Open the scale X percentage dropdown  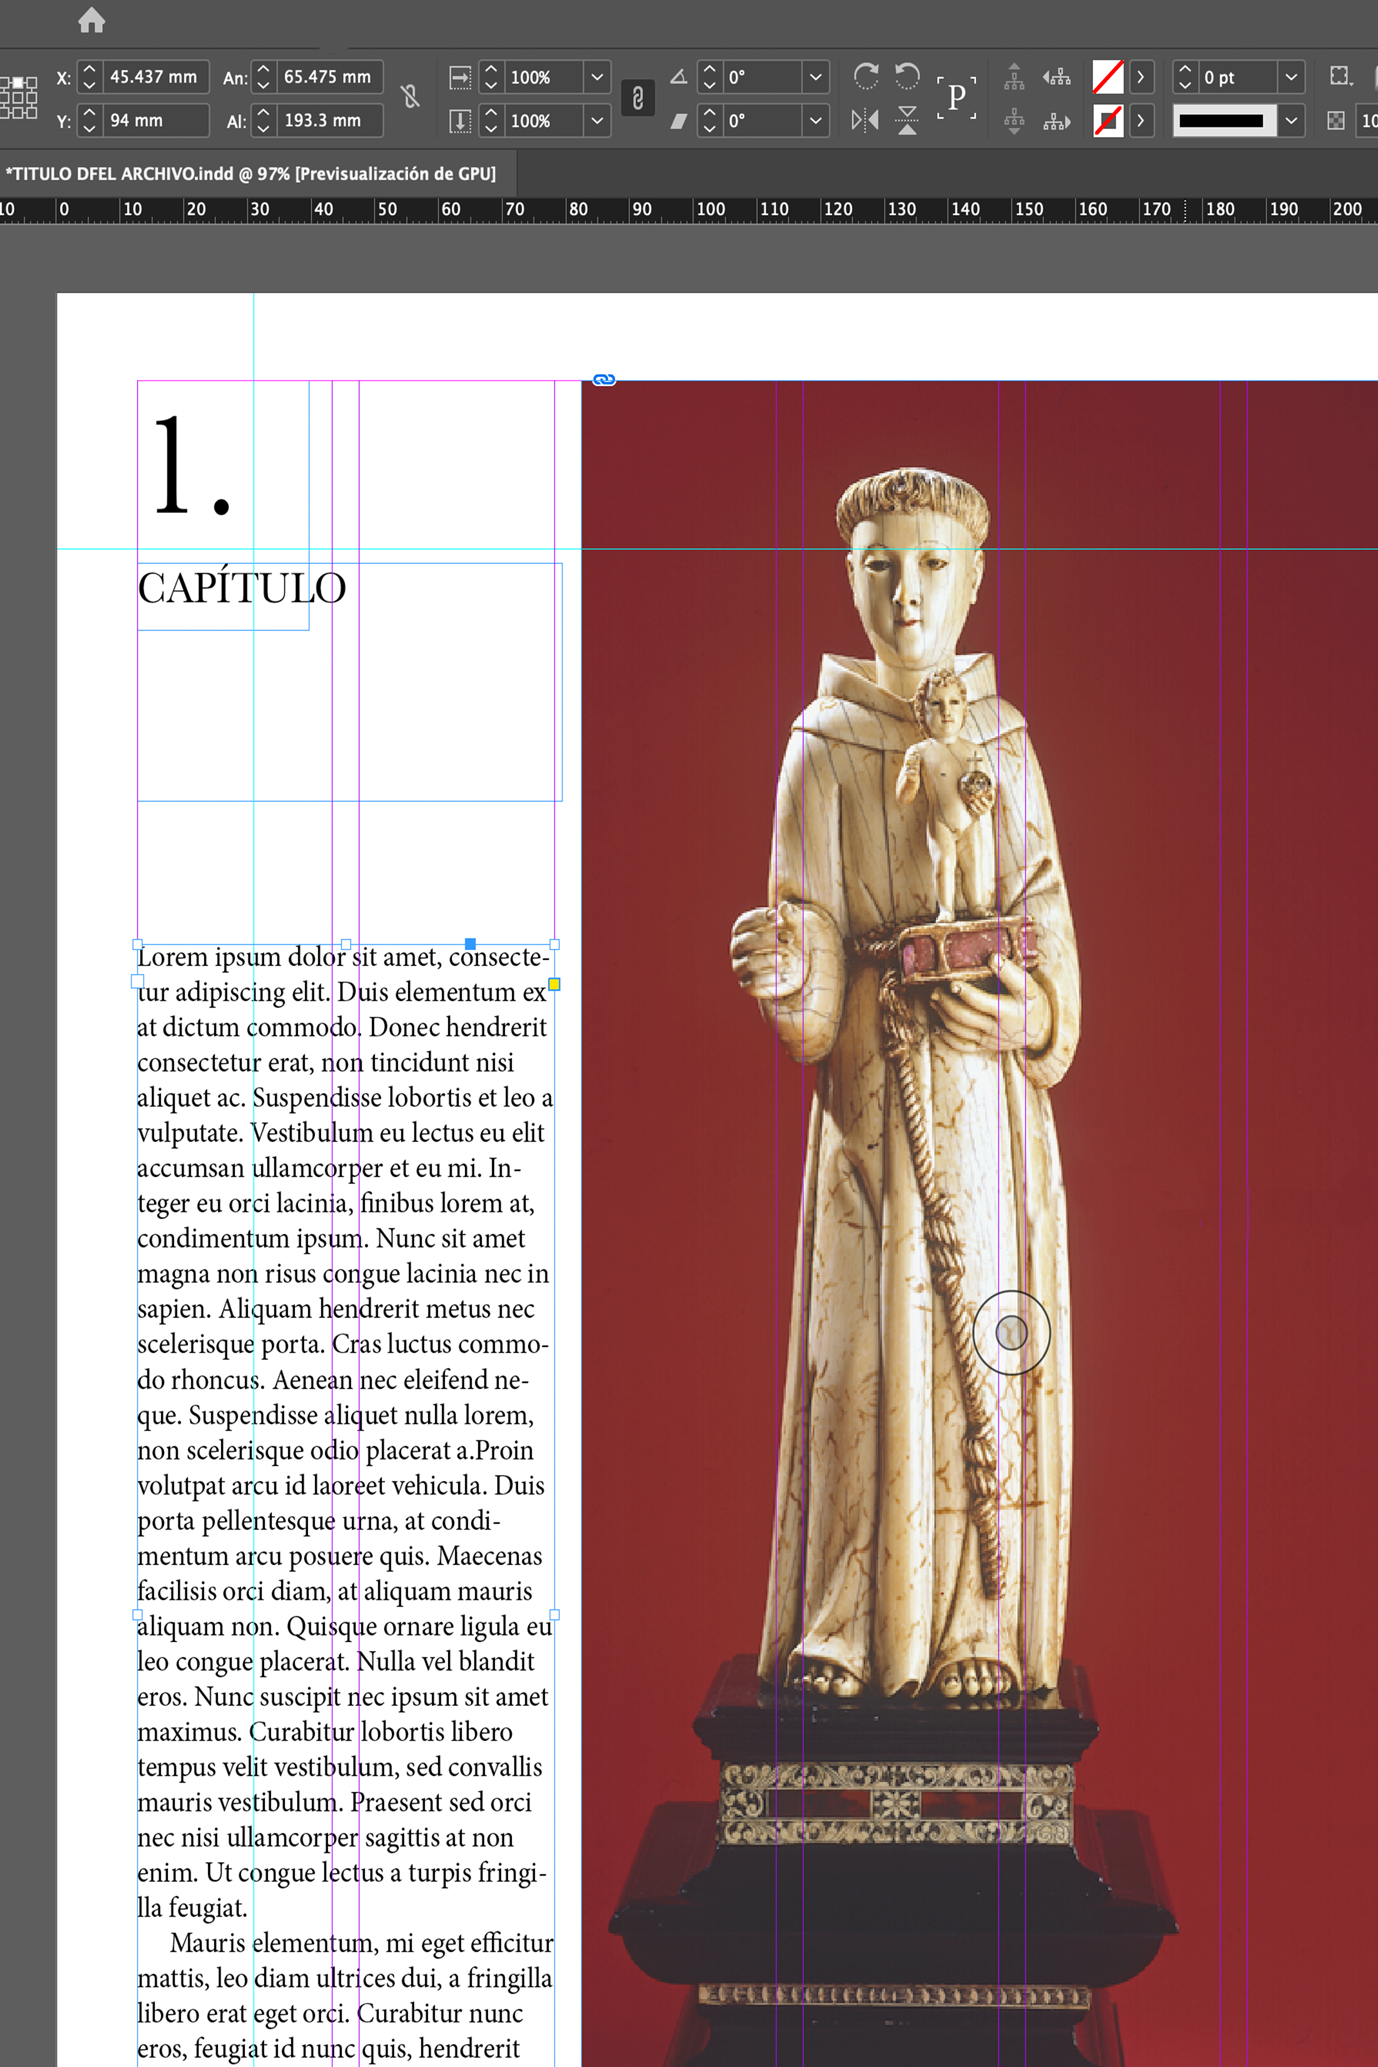(x=597, y=77)
